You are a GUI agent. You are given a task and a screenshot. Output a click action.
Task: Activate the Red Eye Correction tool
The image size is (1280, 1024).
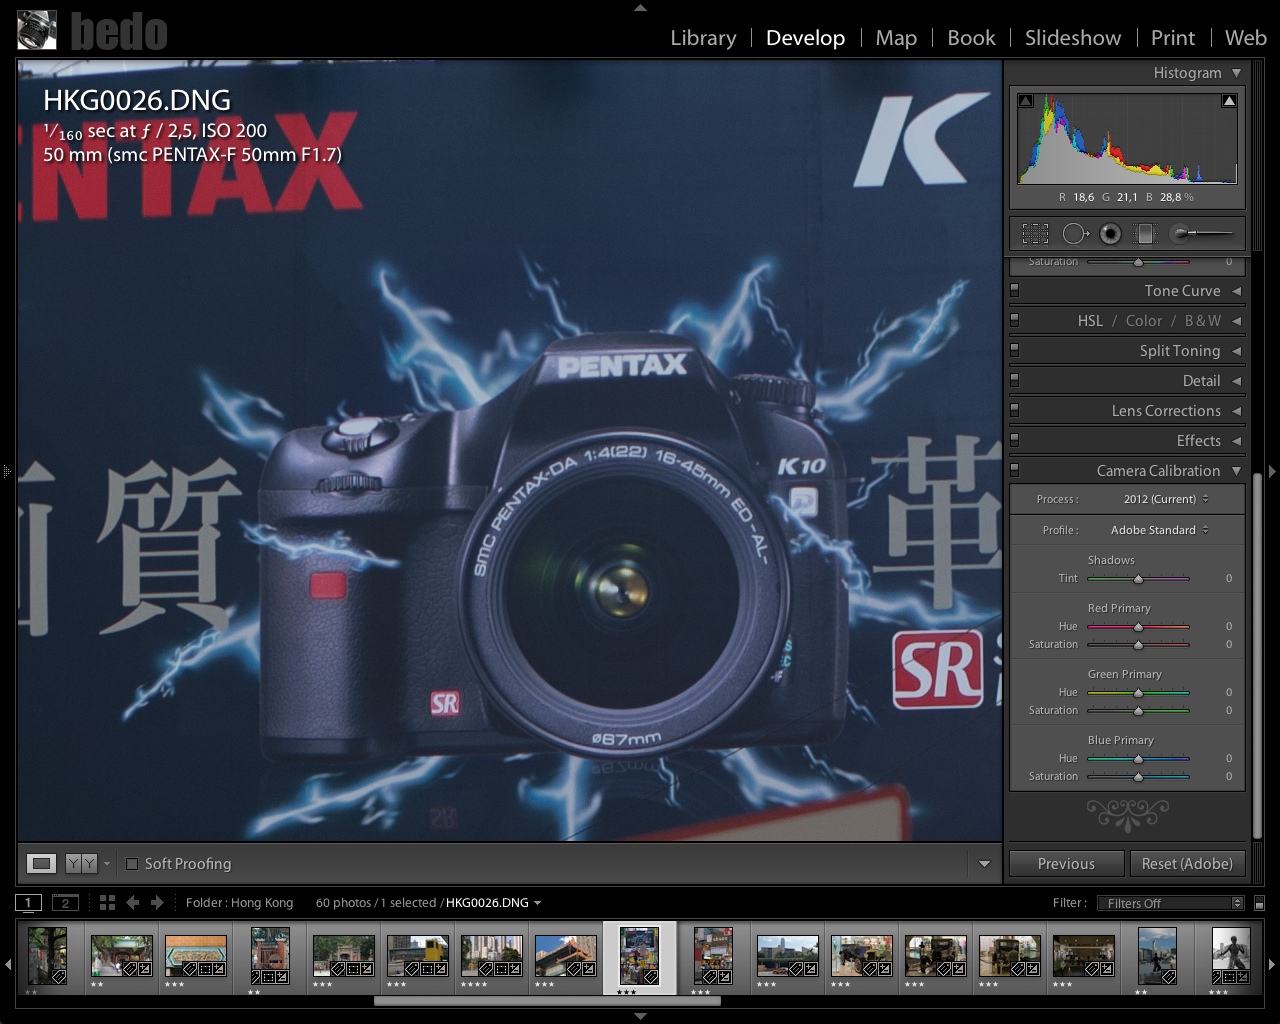(x=1110, y=234)
